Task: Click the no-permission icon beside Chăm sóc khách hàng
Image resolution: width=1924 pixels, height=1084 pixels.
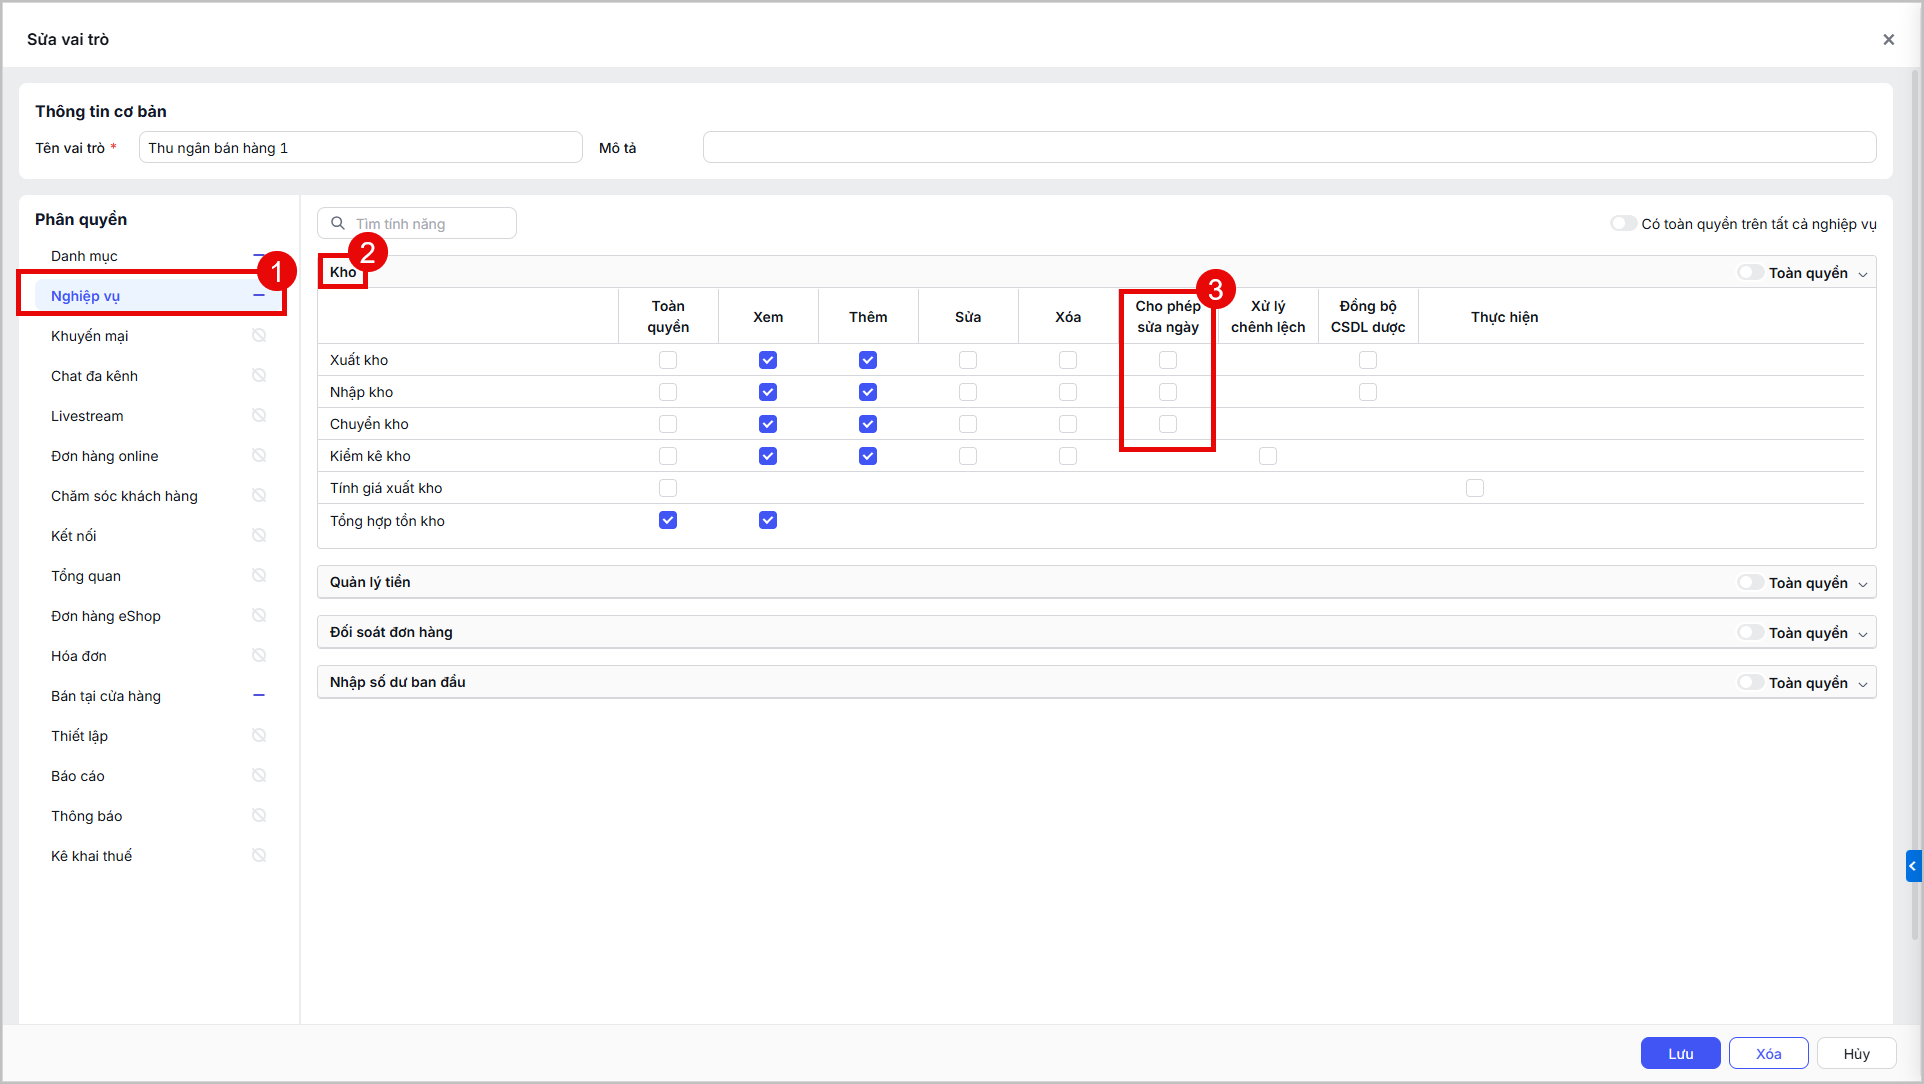Action: tap(259, 496)
